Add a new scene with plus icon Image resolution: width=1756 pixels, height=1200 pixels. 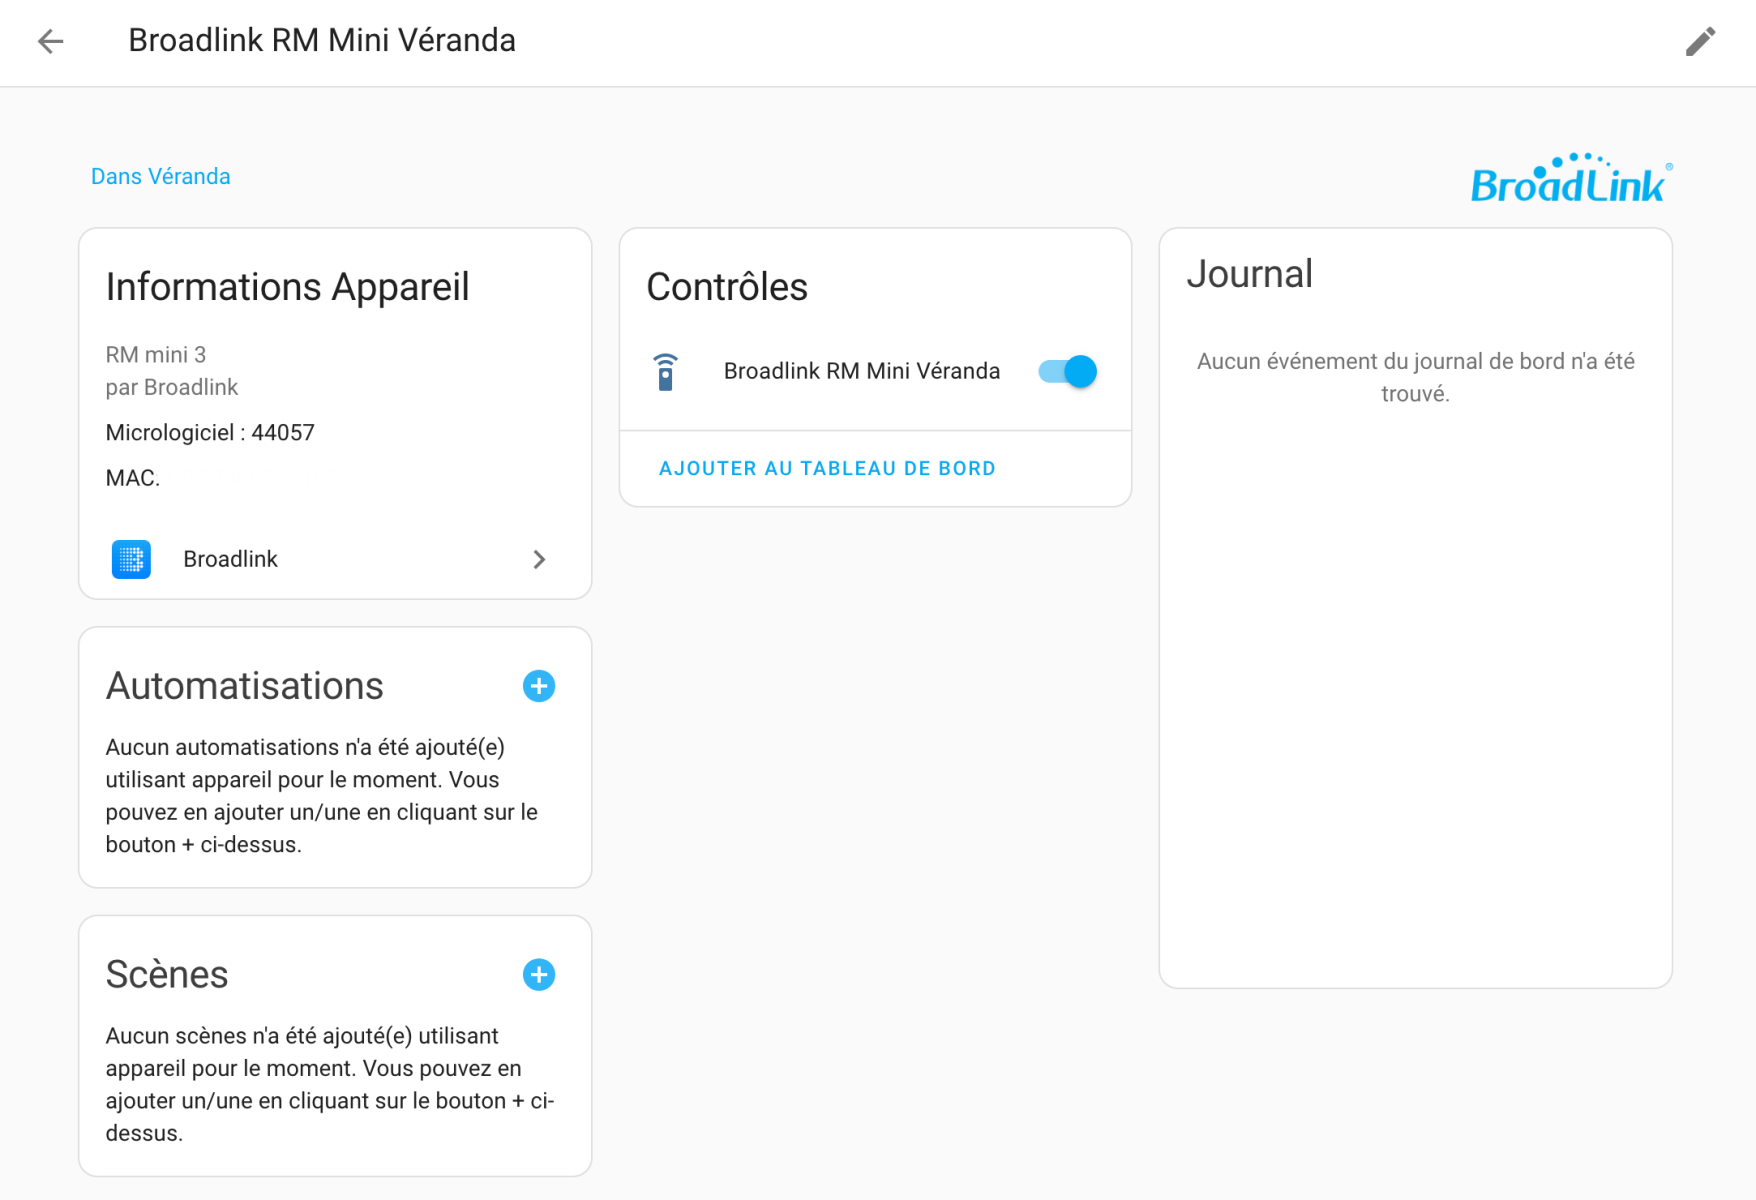(x=539, y=975)
